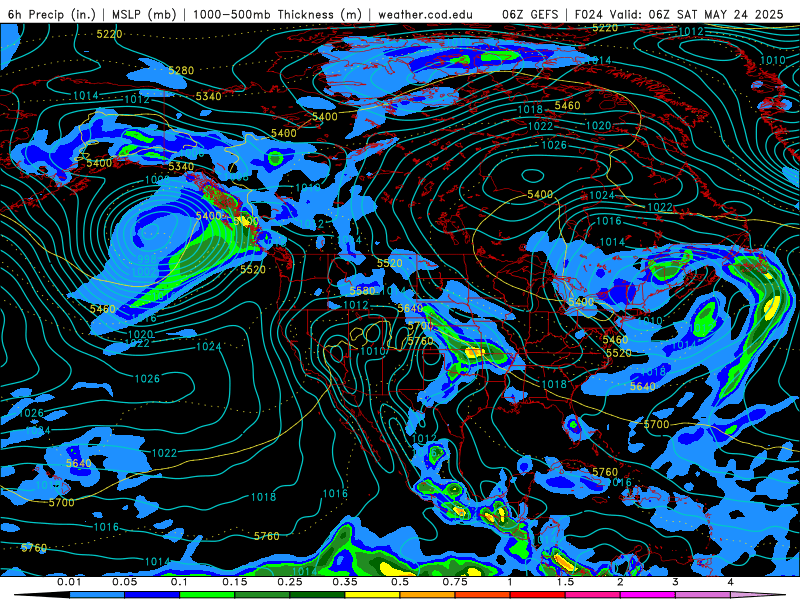Click the 5280 thickness contour label
This screenshot has width=800, height=600.
[181, 70]
